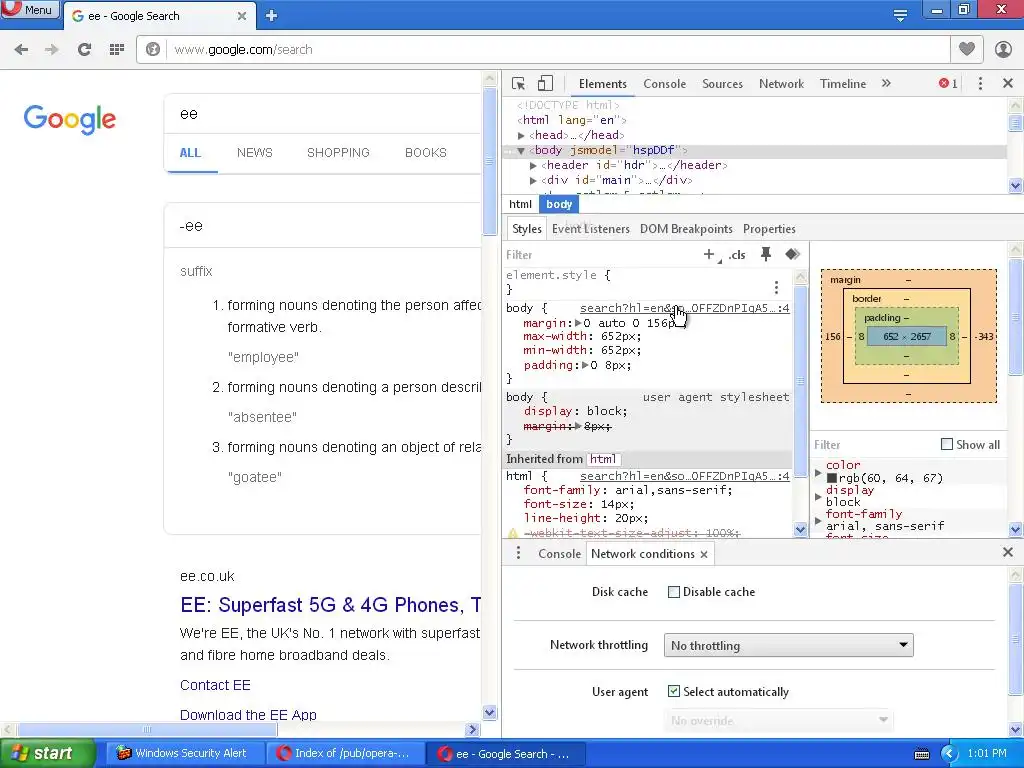Expand the computed display property
1024x768 pixels.
point(818,496)
